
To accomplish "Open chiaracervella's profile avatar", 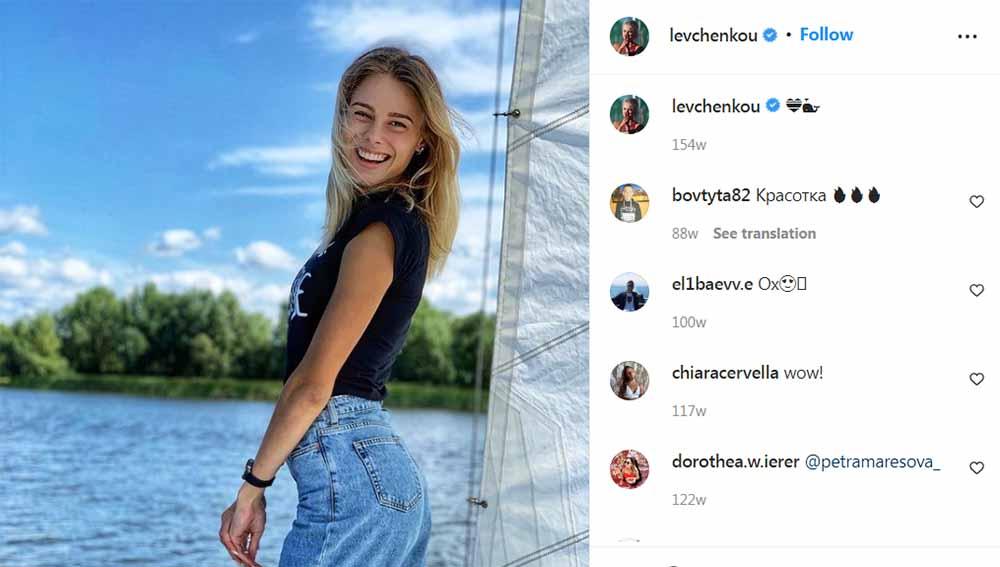I will (x=629, y=381).
